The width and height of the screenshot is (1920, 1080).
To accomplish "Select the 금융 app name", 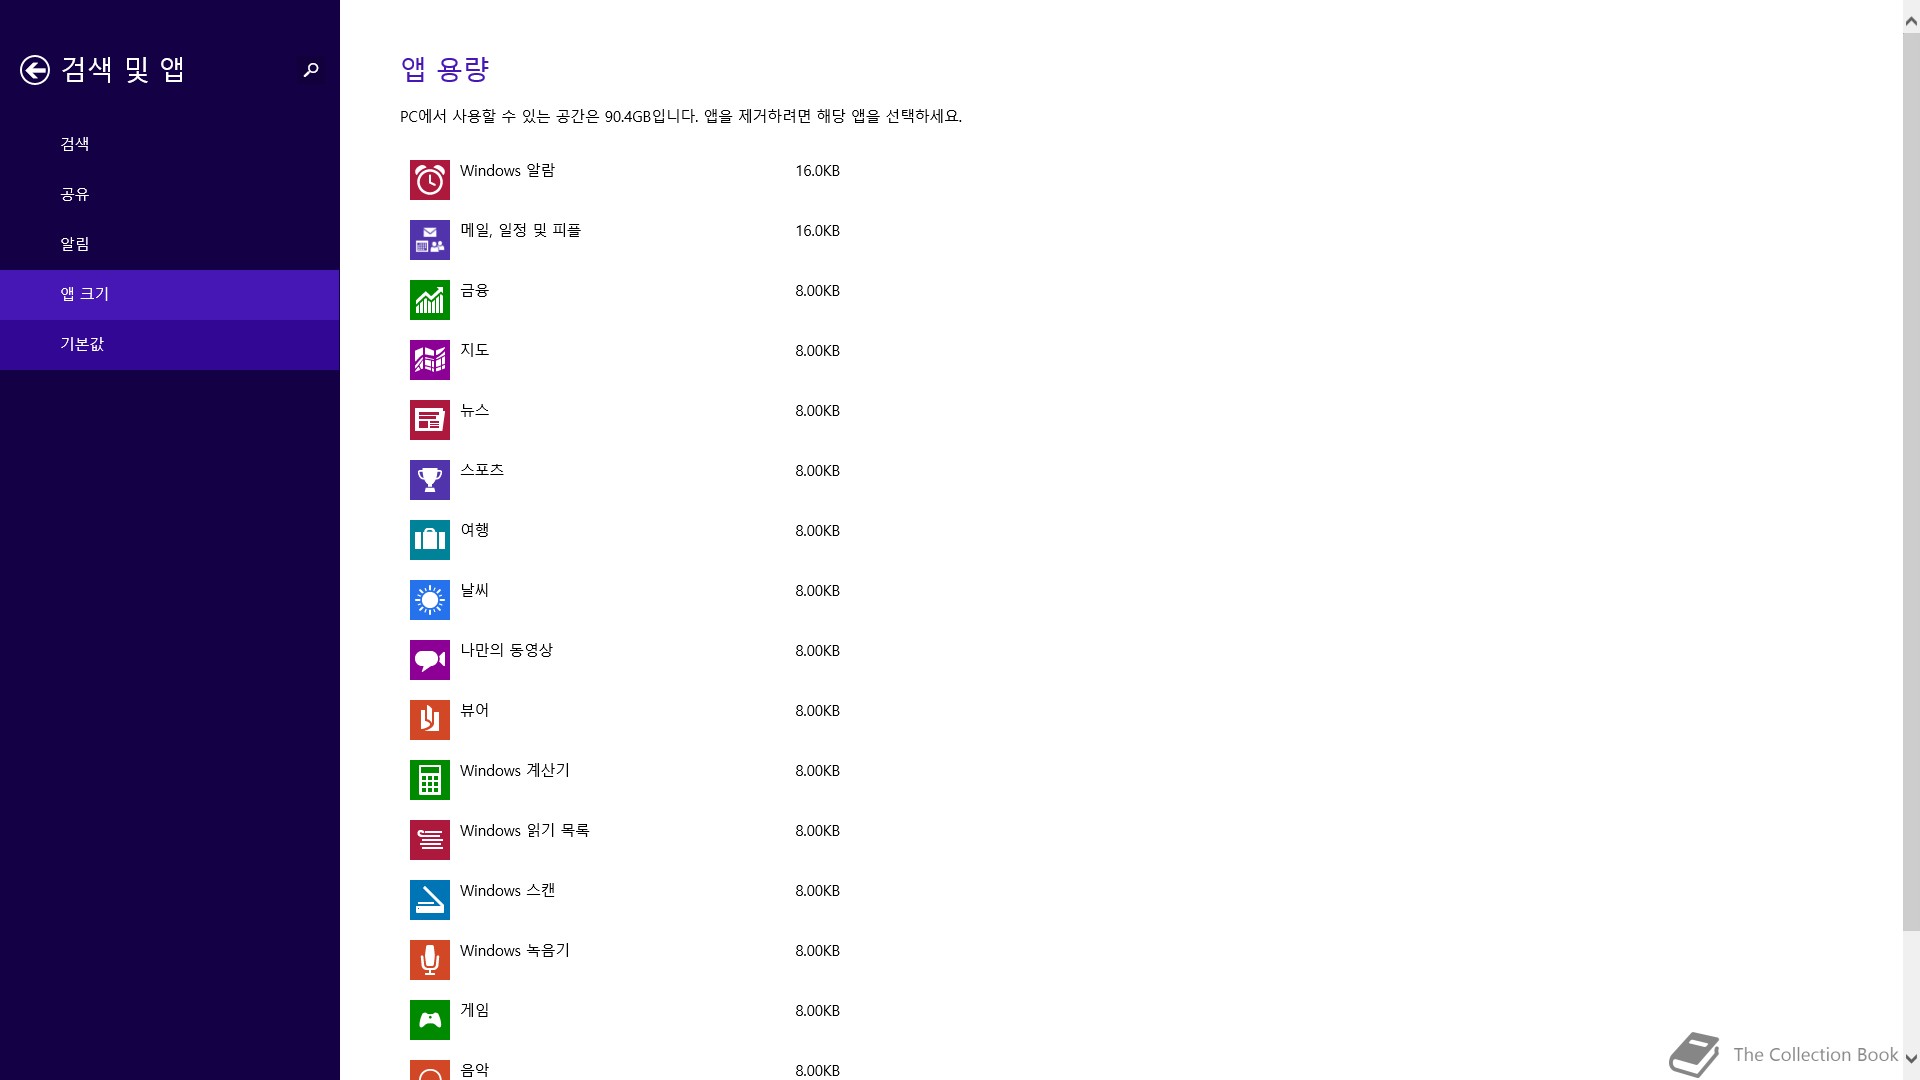I will tap(474, 291).
